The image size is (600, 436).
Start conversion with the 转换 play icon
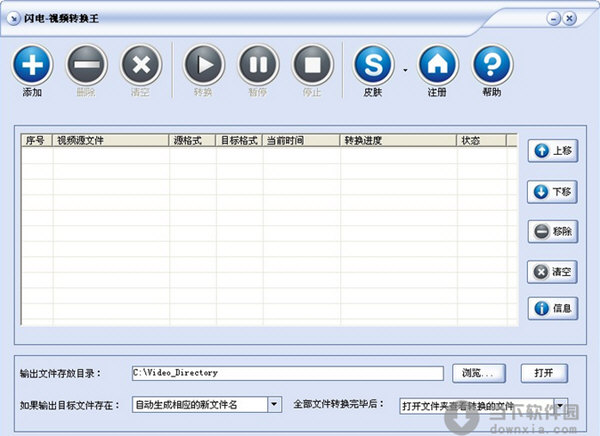[x=203, y=65]
